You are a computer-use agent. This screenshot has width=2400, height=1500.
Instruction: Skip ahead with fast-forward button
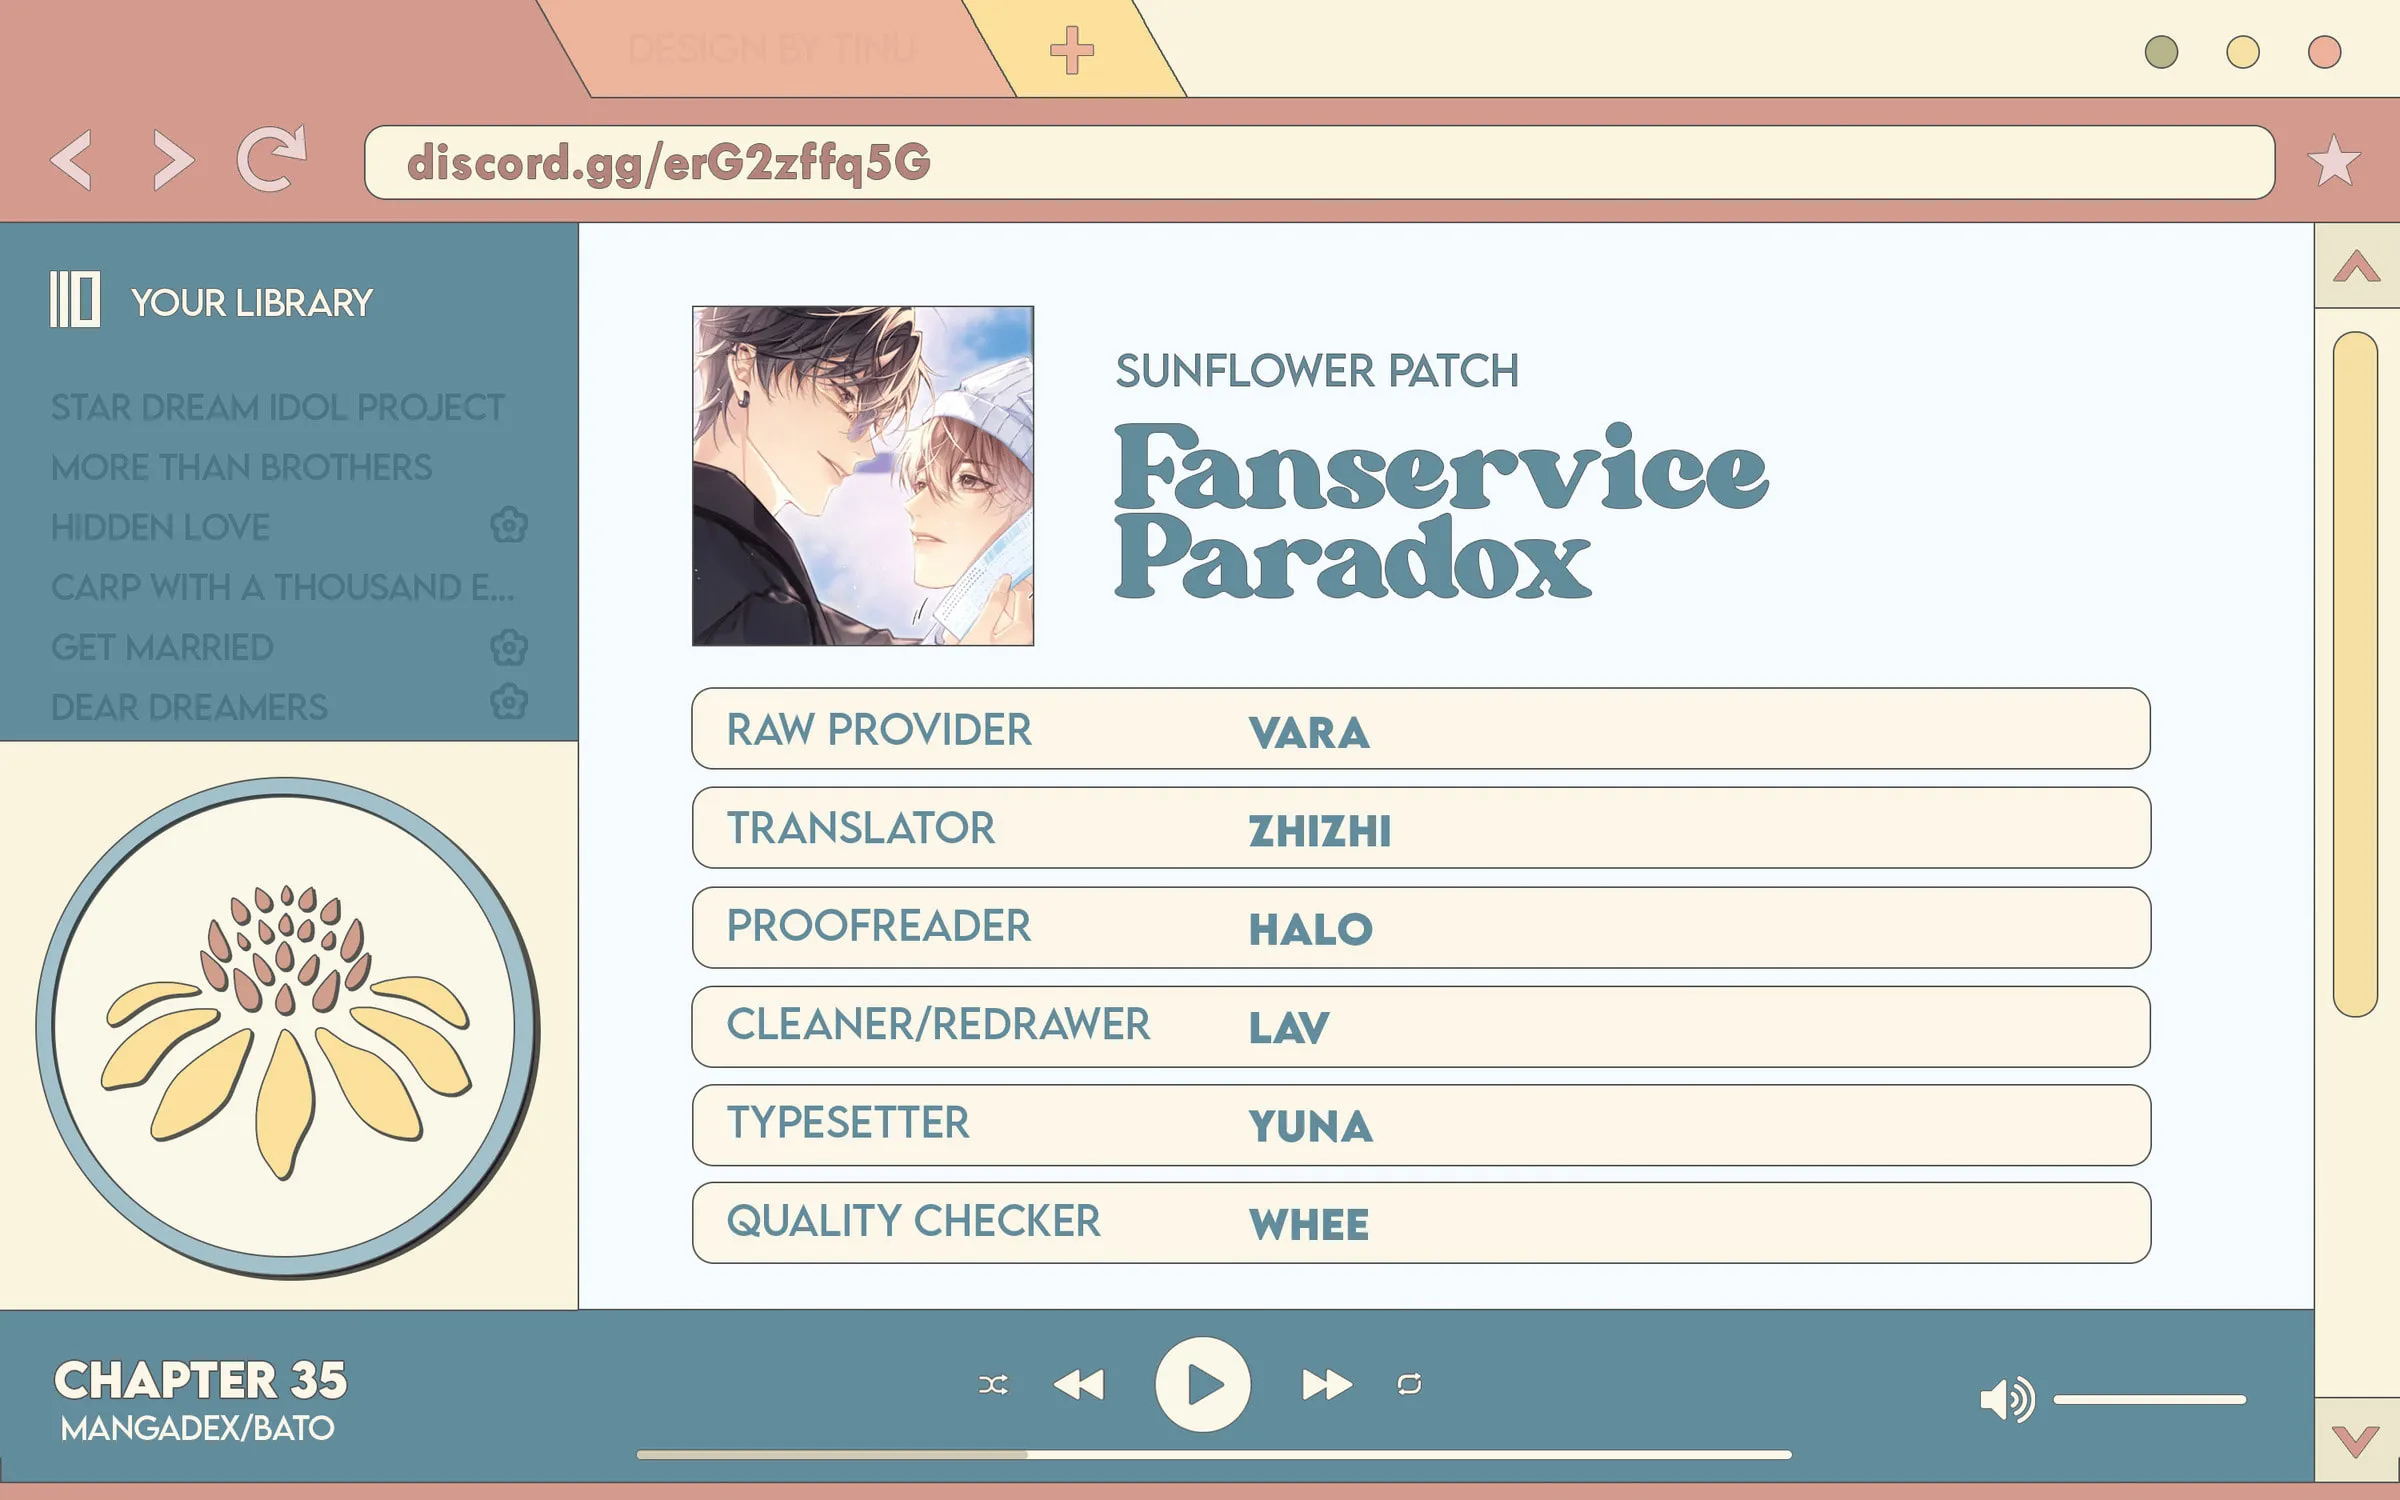(1327, 1385)
